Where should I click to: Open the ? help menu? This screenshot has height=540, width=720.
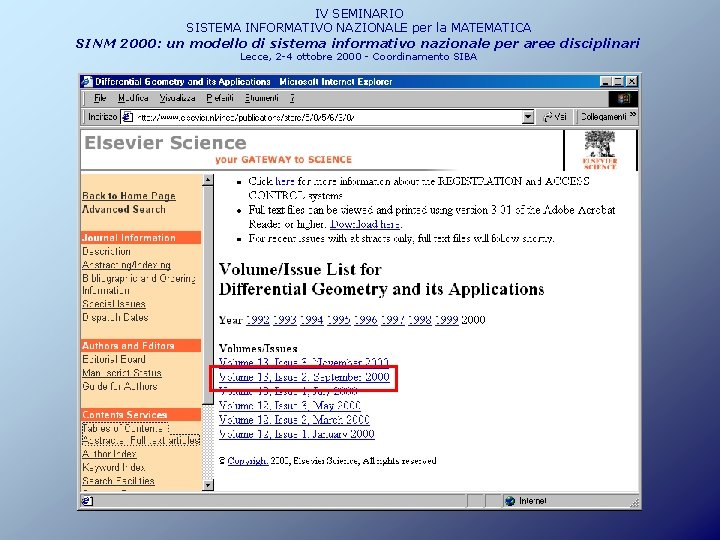click(x=292, y=98)
